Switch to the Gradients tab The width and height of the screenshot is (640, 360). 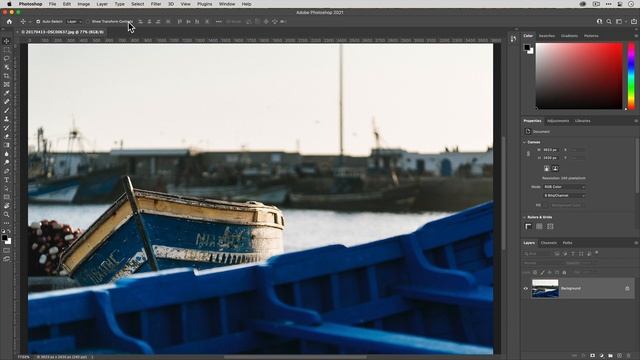pyautogui.click(x=569, y=36)
